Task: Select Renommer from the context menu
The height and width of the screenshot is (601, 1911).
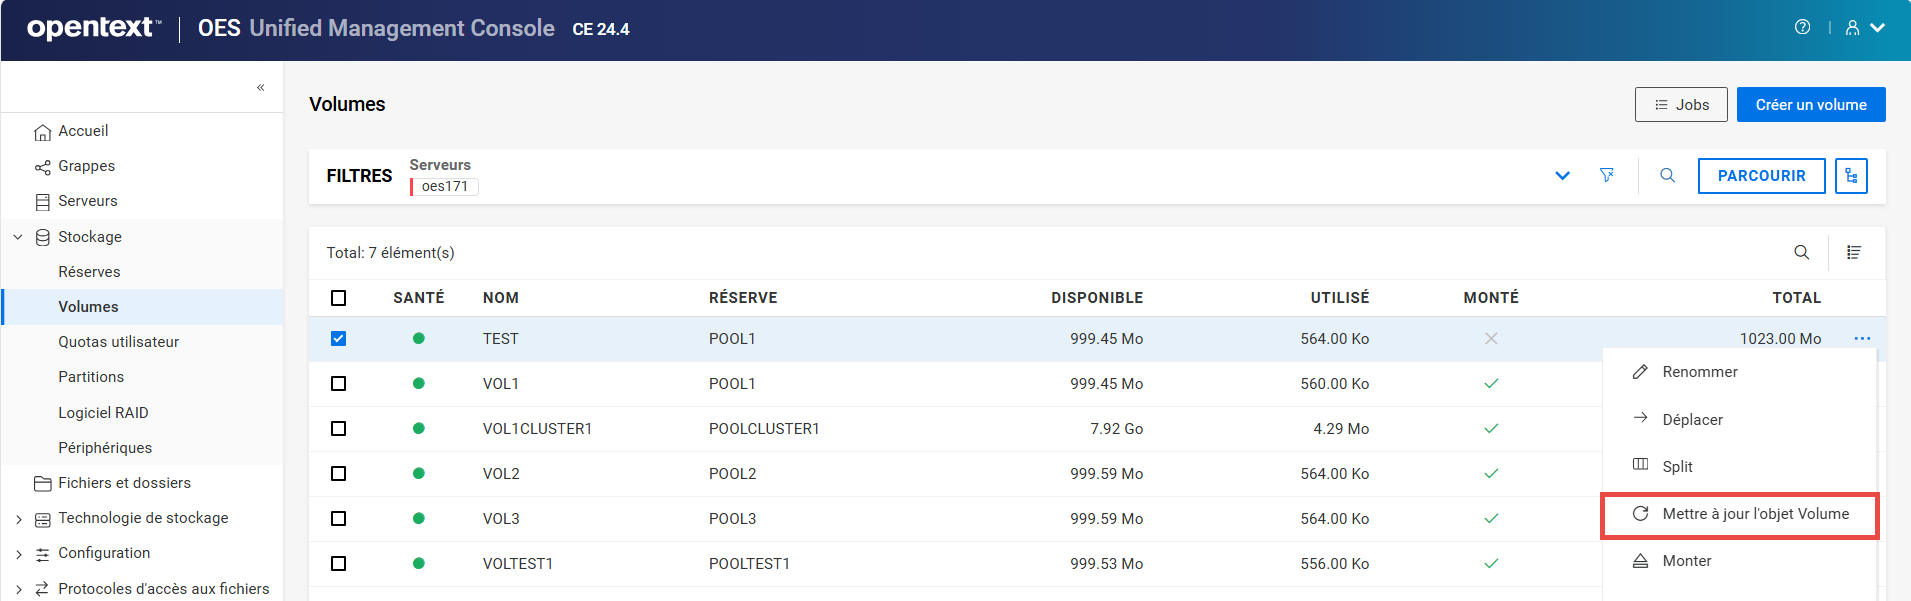Action: 1699,372
